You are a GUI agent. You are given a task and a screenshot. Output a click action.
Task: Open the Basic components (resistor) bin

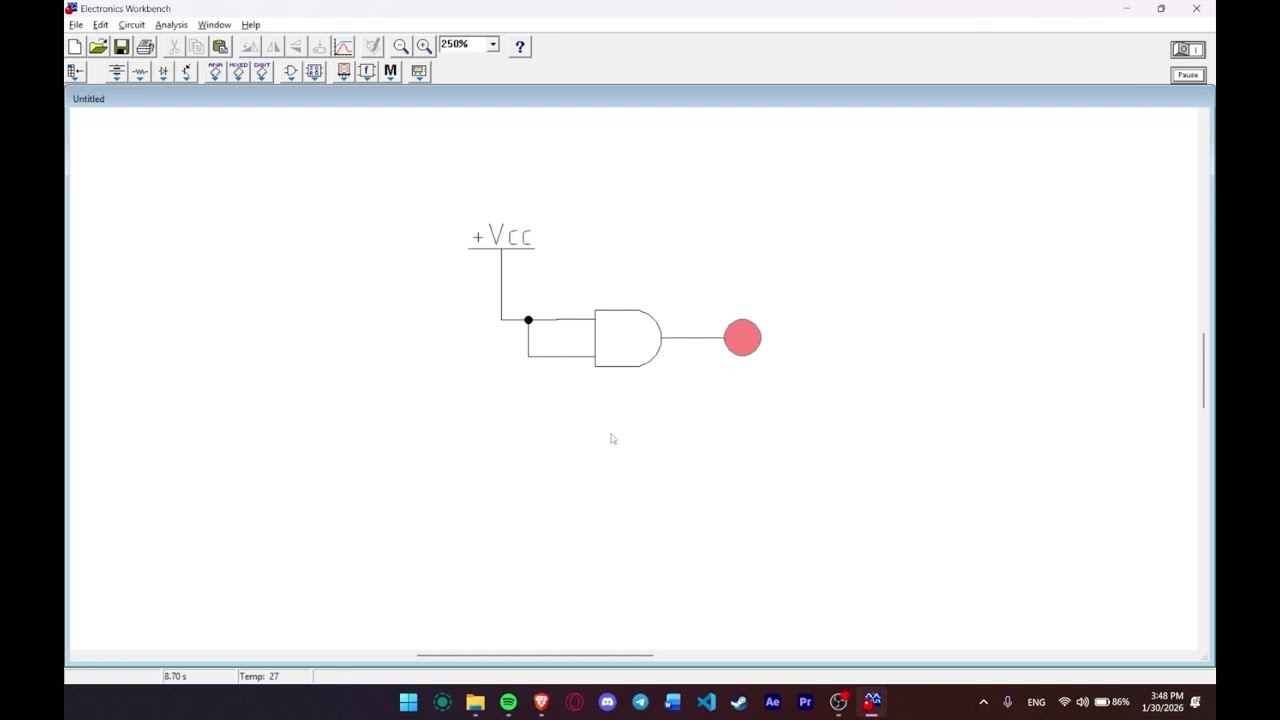coord(139,71)
